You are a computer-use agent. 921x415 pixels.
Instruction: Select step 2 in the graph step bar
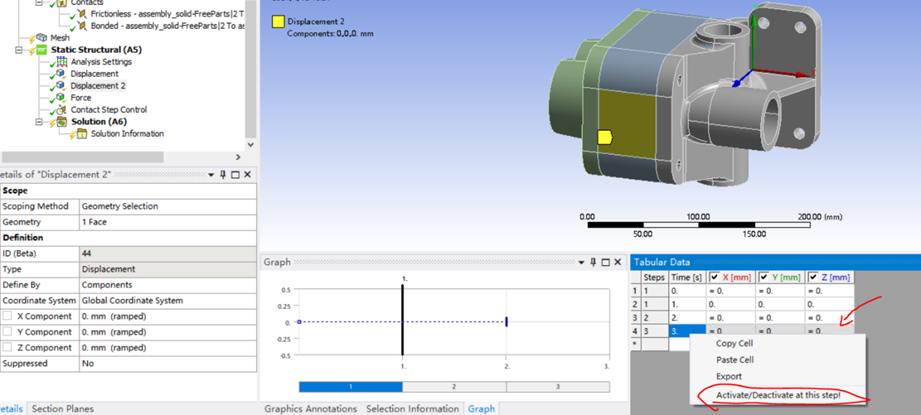click(x=454, y=387)
